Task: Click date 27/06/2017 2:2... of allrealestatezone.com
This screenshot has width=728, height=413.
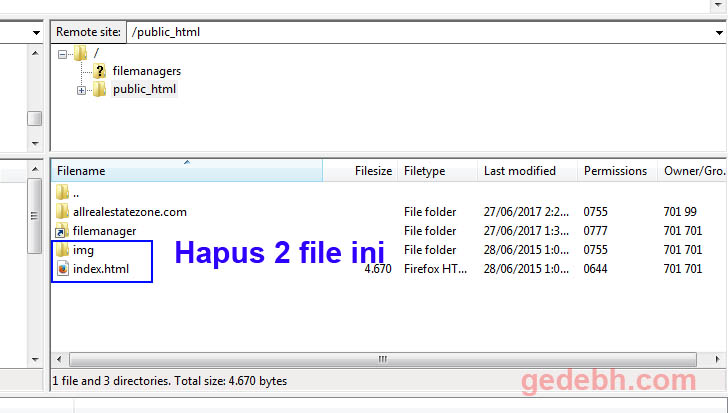Action: coord(526,212)
